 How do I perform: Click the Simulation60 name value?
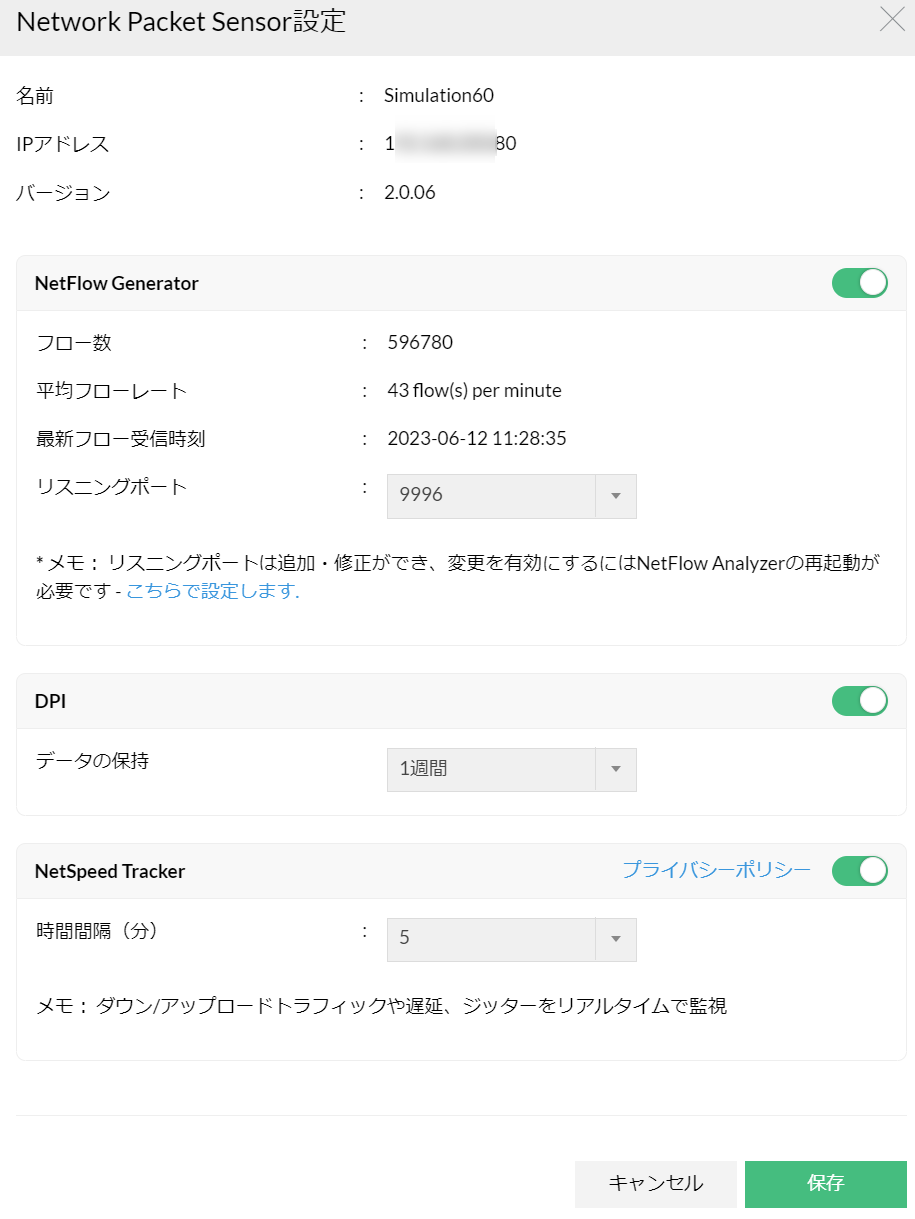(x=439, y=96)
